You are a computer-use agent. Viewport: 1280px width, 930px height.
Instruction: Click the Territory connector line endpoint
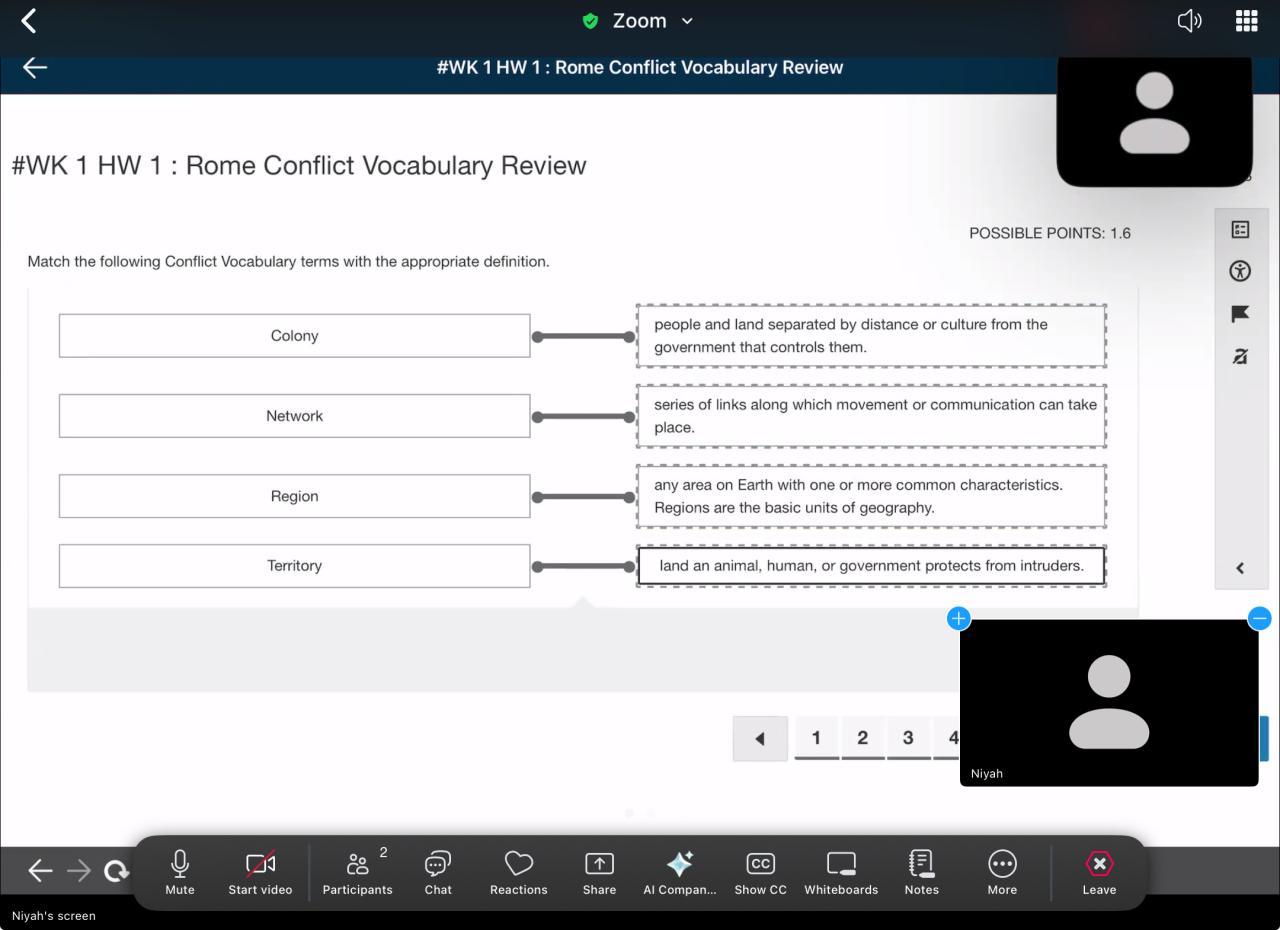[537, 567]
